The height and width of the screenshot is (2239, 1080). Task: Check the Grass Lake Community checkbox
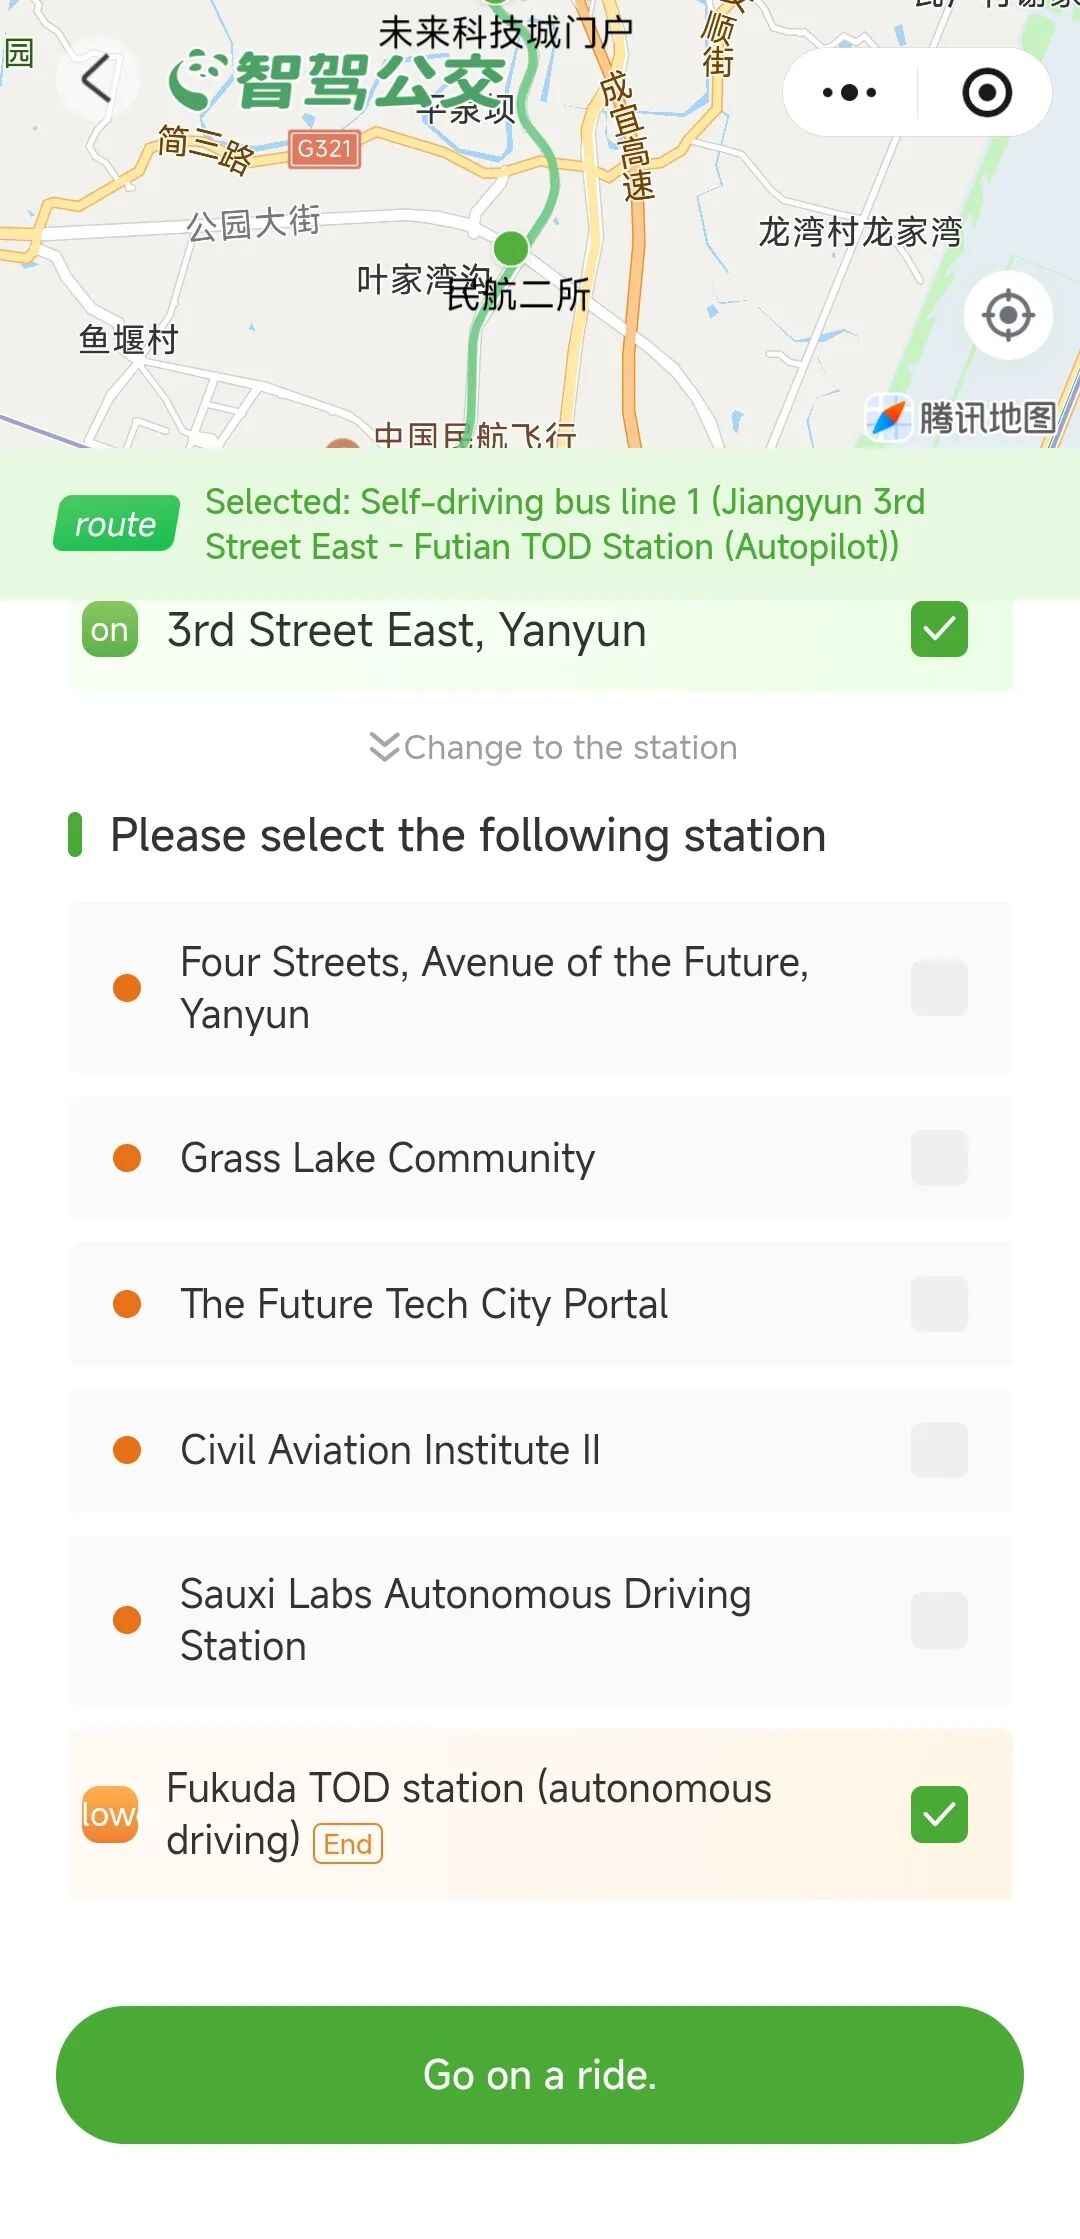point(938,1158)
